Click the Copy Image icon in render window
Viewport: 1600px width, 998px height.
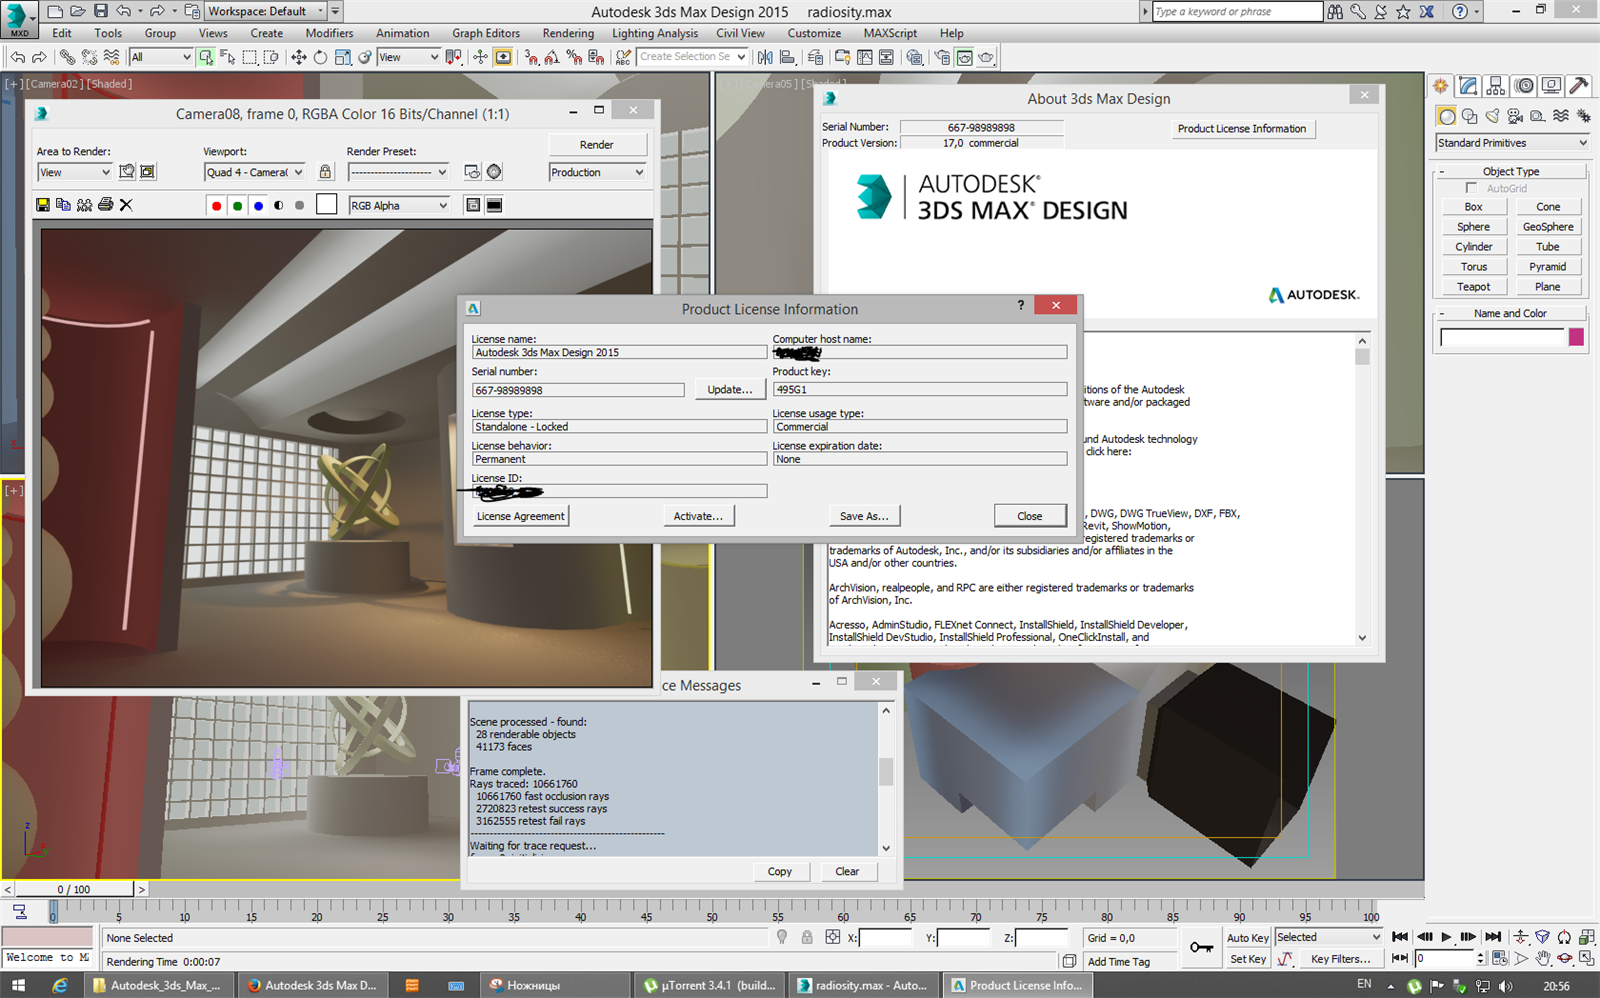click(x=63, y=205)
